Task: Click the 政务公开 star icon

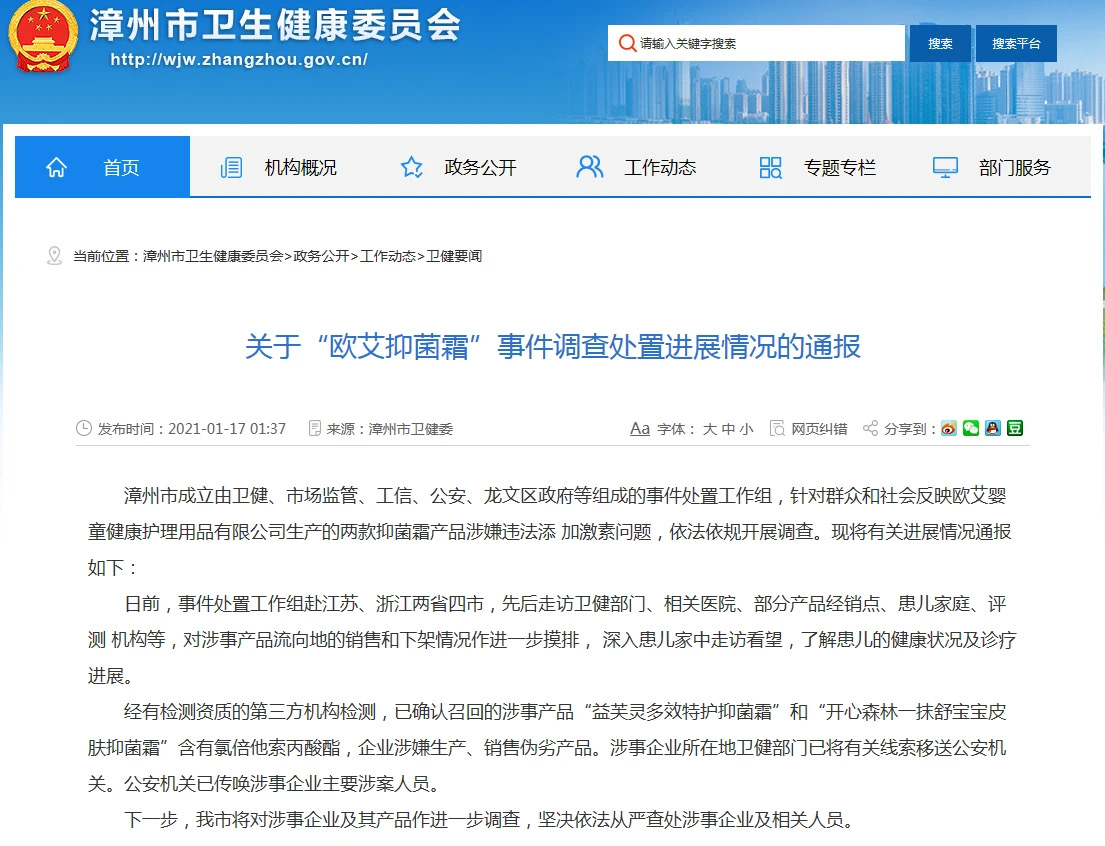Action: click(x=412, y=167)
